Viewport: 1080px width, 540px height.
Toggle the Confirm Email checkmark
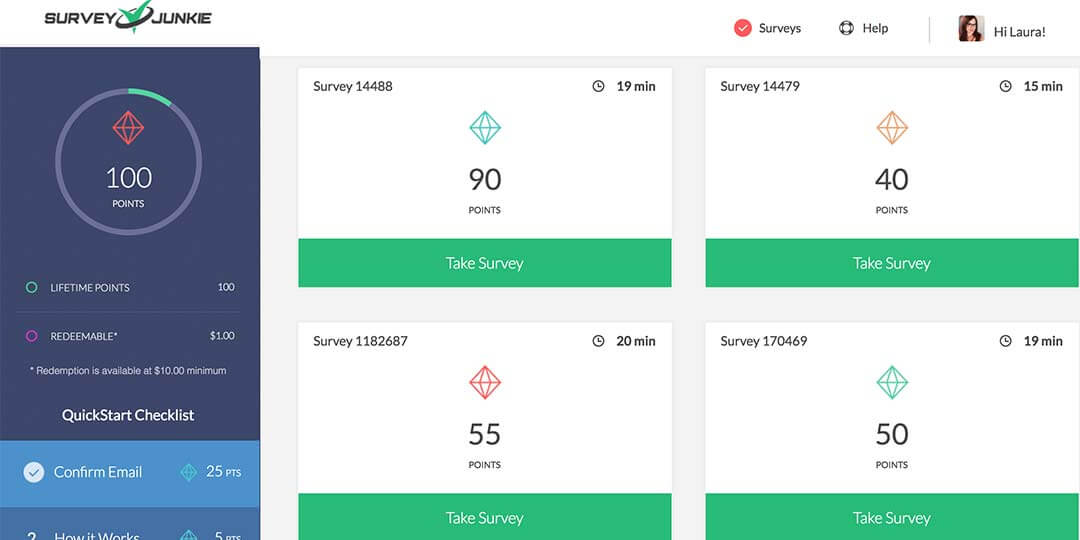tap(34, 472)
